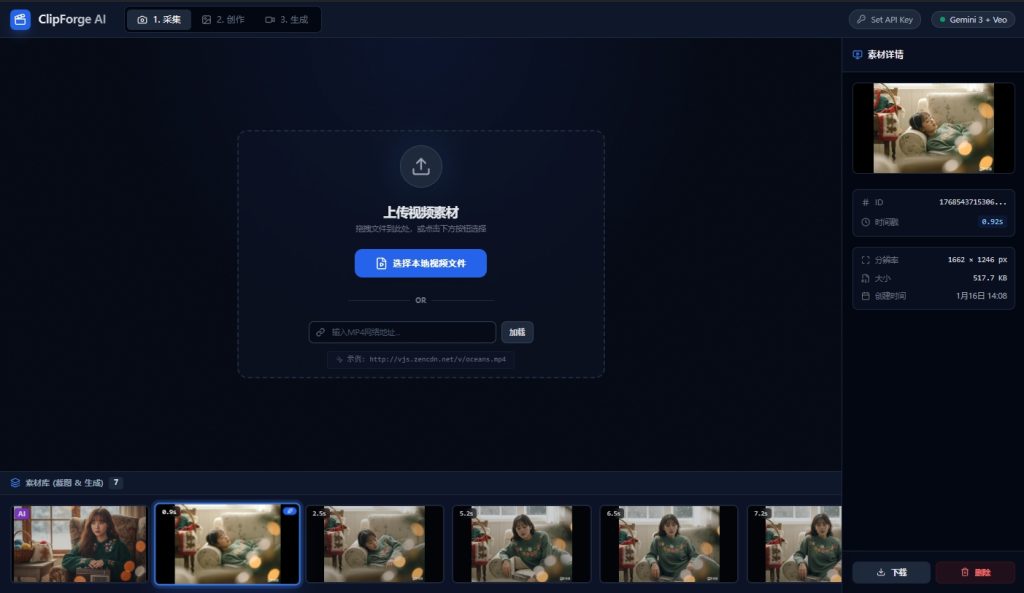
Task: Open the 2. 创作 tab
Action: click(223, 19)
